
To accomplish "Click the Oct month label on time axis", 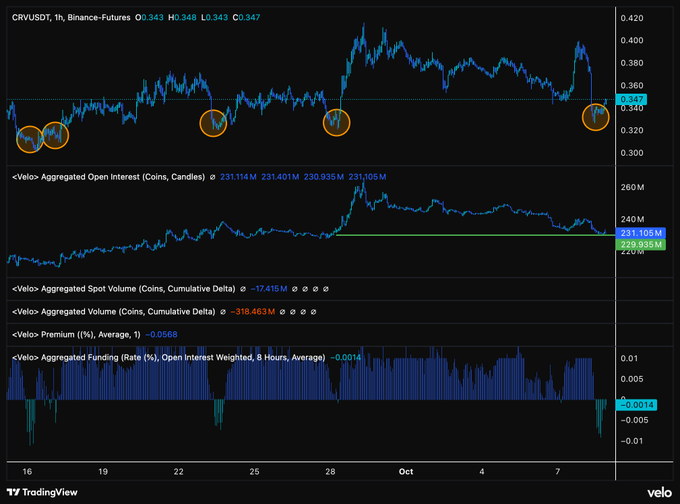I will pyautogui.click(x=406, y=471).
